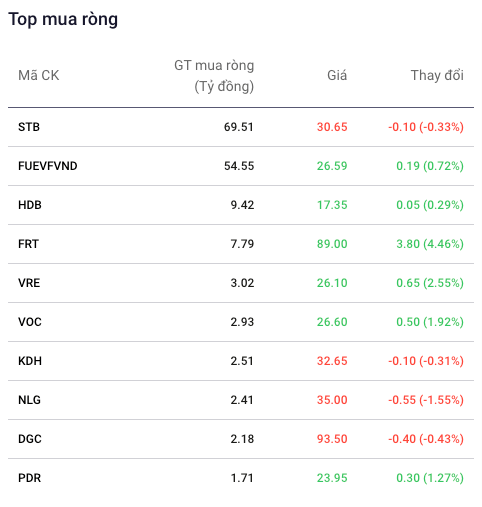The height and width of the screenshot is (507, 482).
Task: Sort by GT mua ròng column header
Action: (x=214, y=76)
